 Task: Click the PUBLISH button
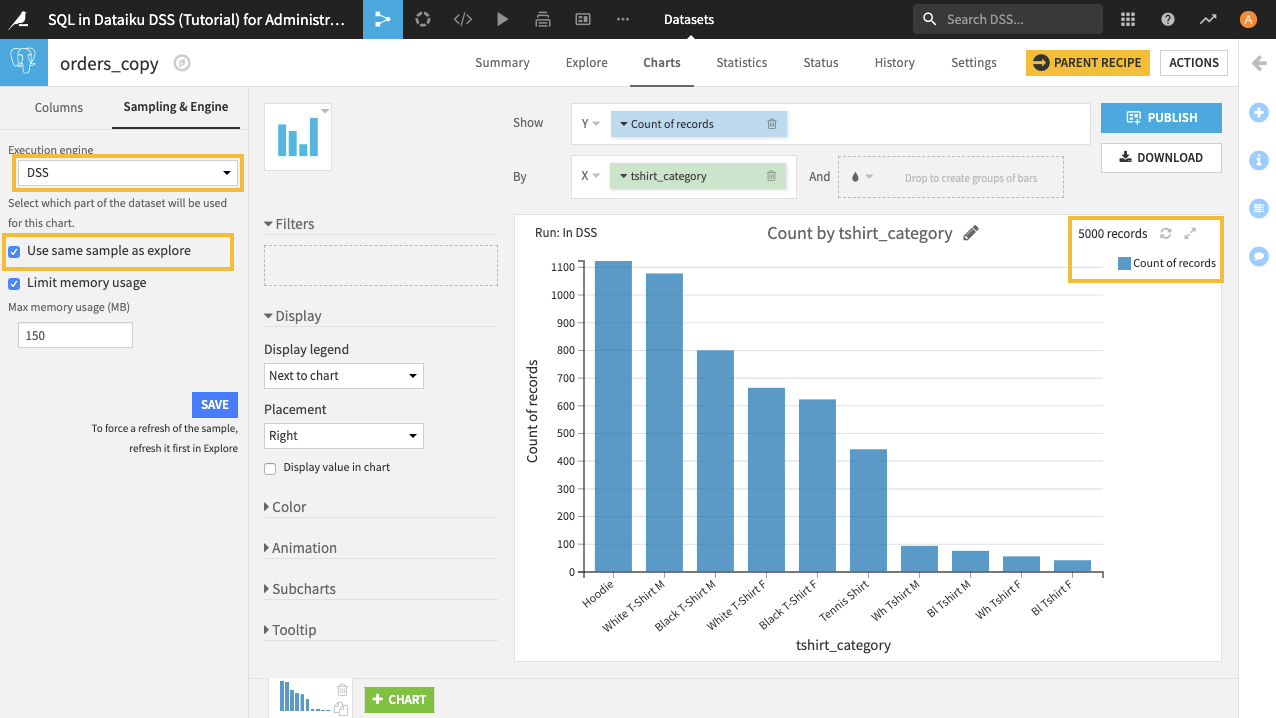[1161, 118]
